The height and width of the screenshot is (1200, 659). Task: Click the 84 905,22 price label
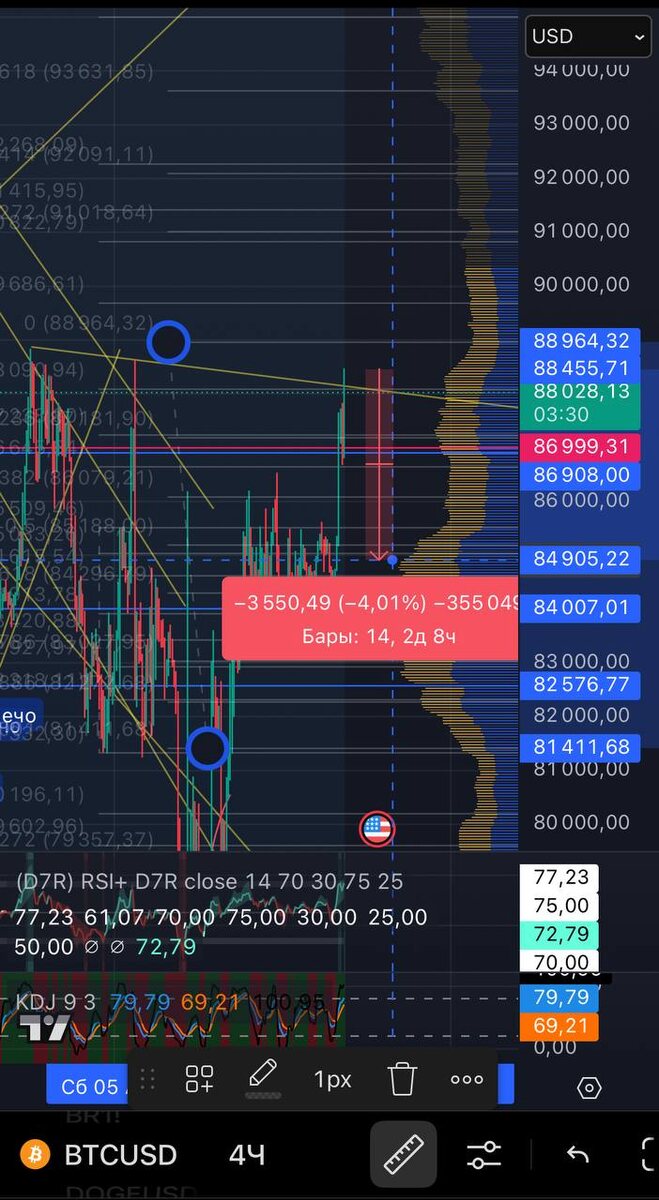click(581, 559)
